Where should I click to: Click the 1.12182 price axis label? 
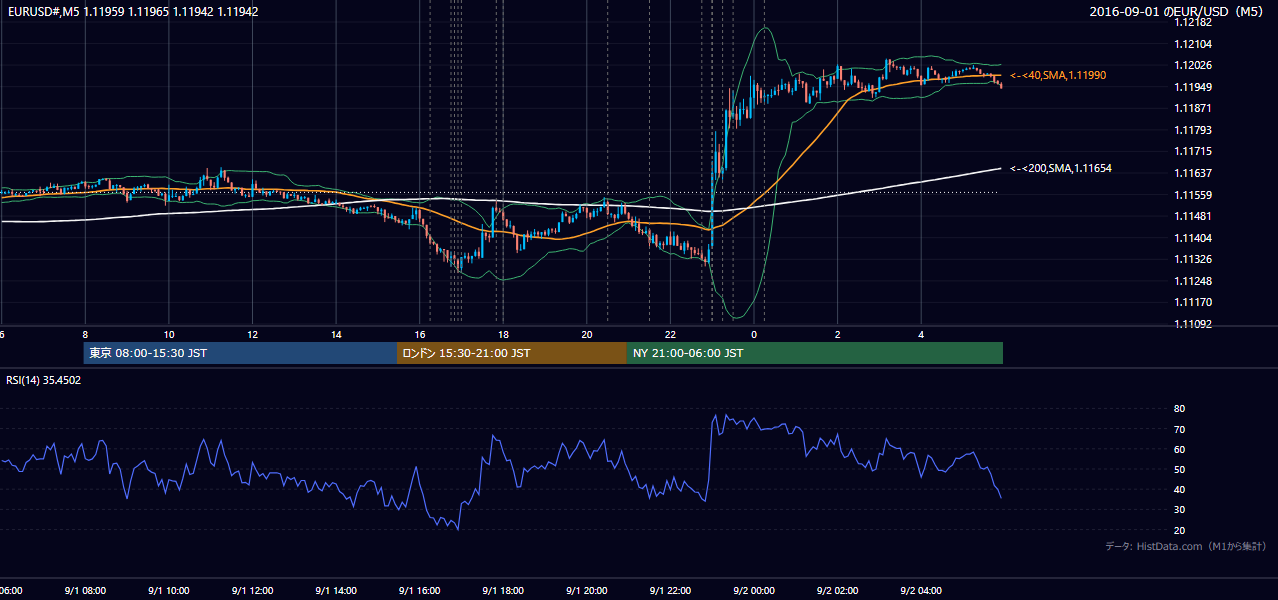coord(1193,22)
